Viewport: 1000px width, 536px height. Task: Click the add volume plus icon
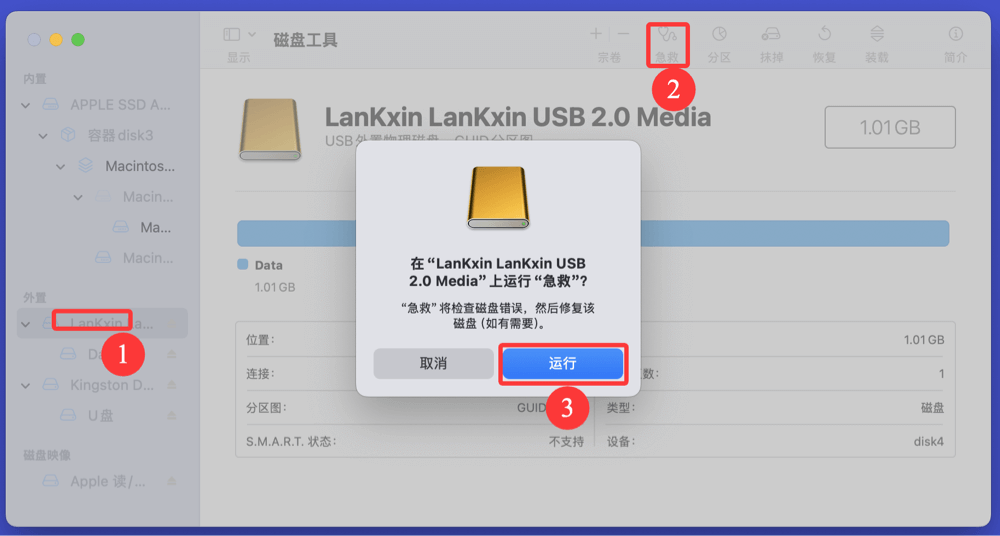596,34
